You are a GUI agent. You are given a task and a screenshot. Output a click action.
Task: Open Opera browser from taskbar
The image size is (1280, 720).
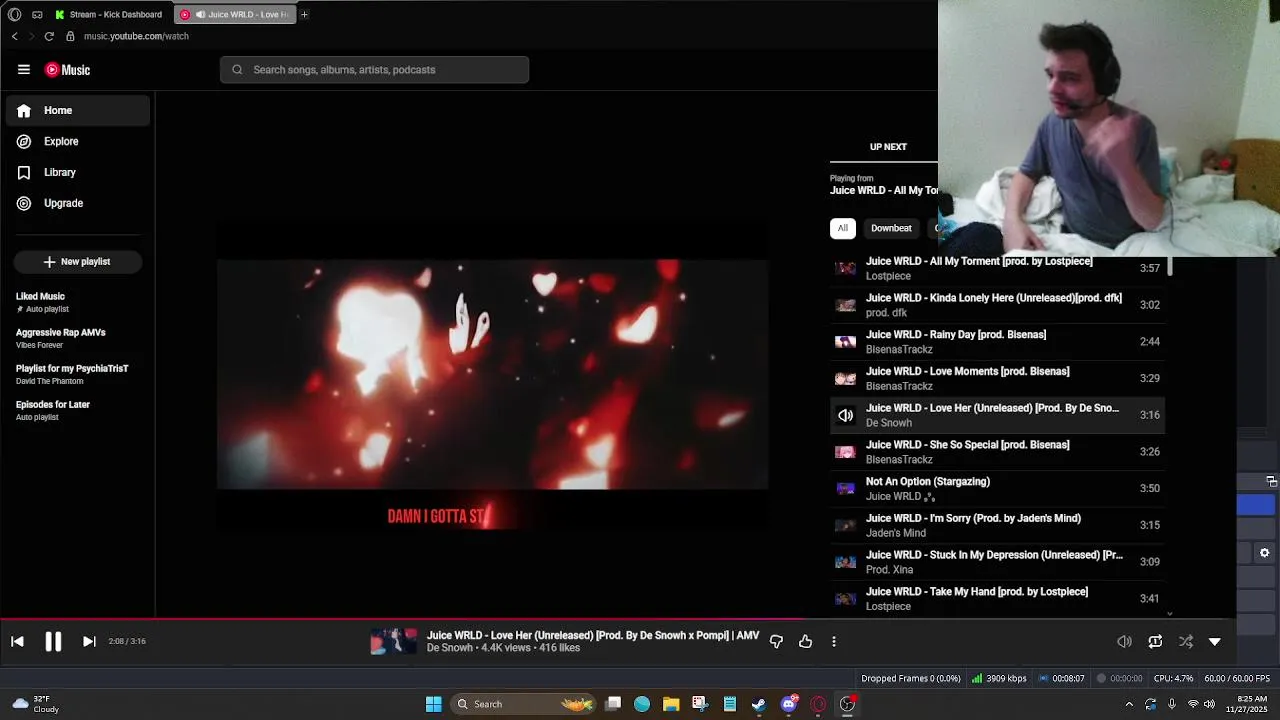(818, 704)
